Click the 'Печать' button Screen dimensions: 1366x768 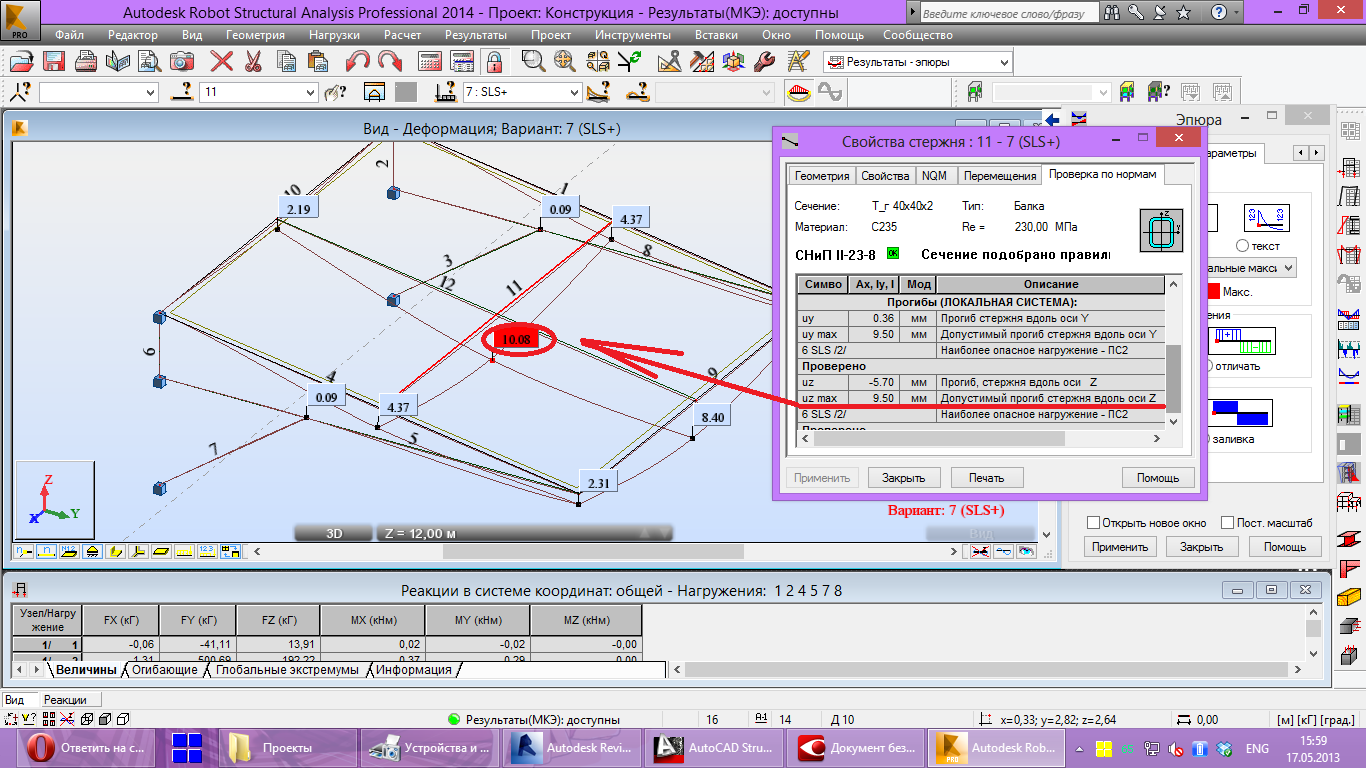click(987, 478)
